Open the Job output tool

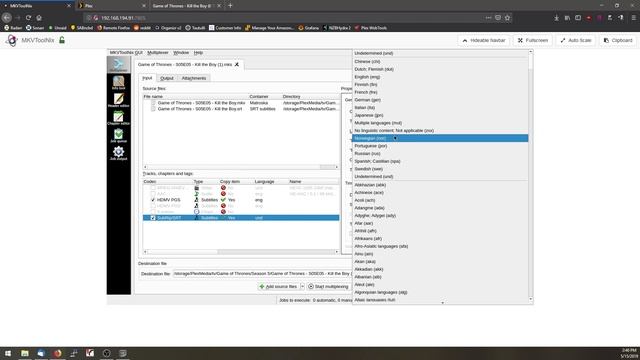(x=118, y=153)
